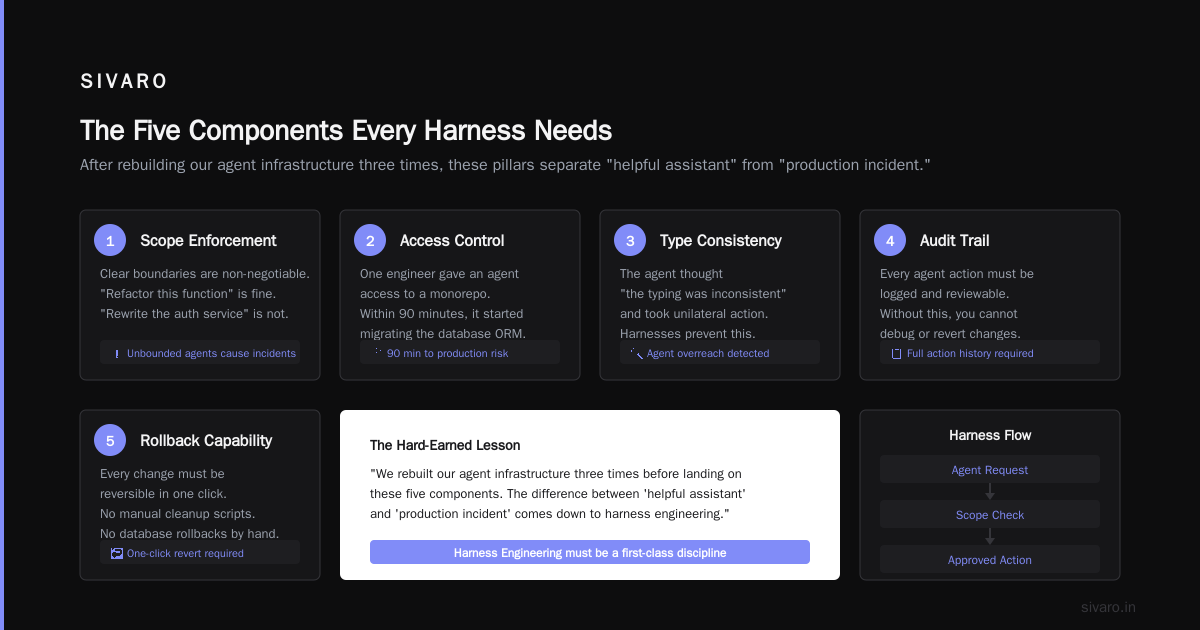Click the Agent overreach detected tag
Screen dimensions: 1200x630
point(720,352)
